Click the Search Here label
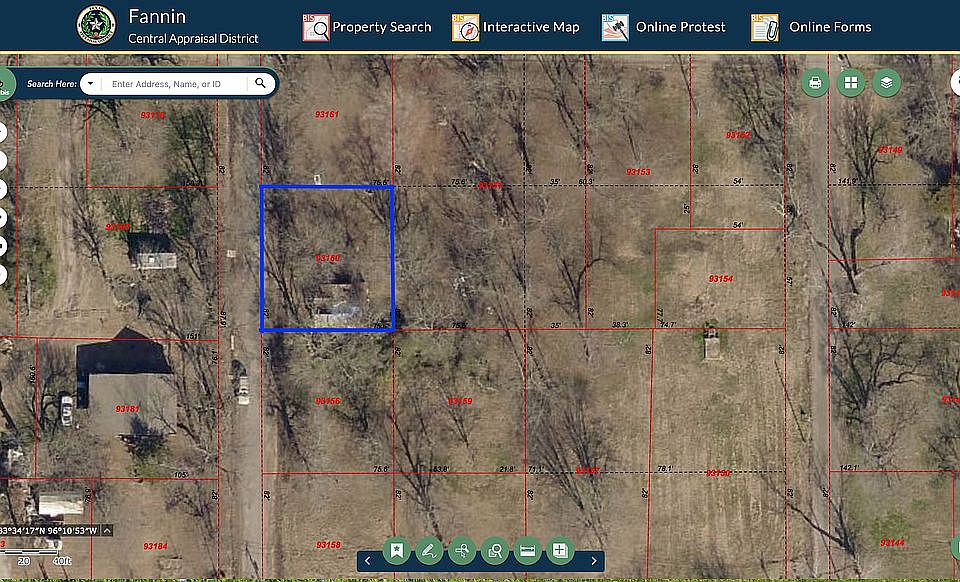 pos(52,84)
